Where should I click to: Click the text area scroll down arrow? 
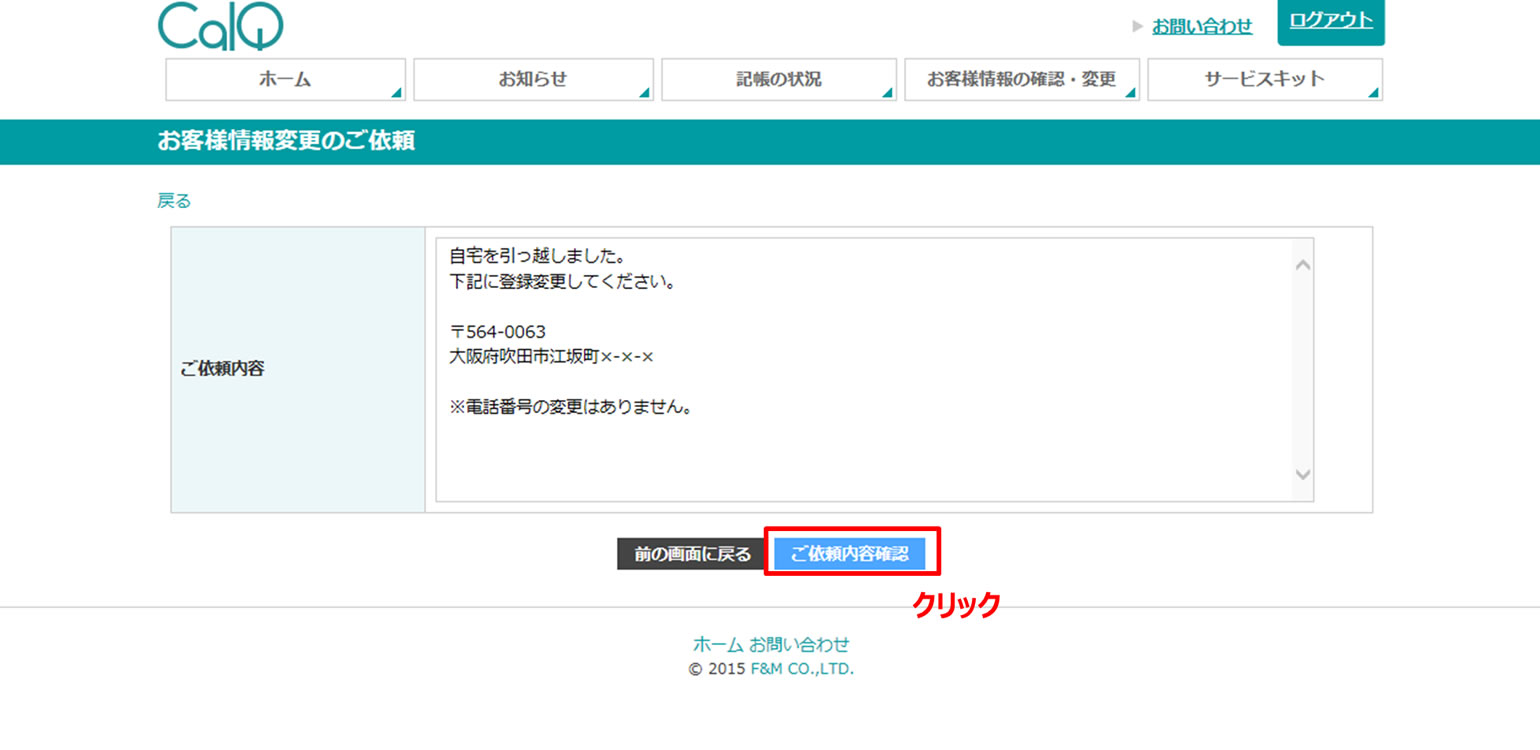(x=1302, y=474)
